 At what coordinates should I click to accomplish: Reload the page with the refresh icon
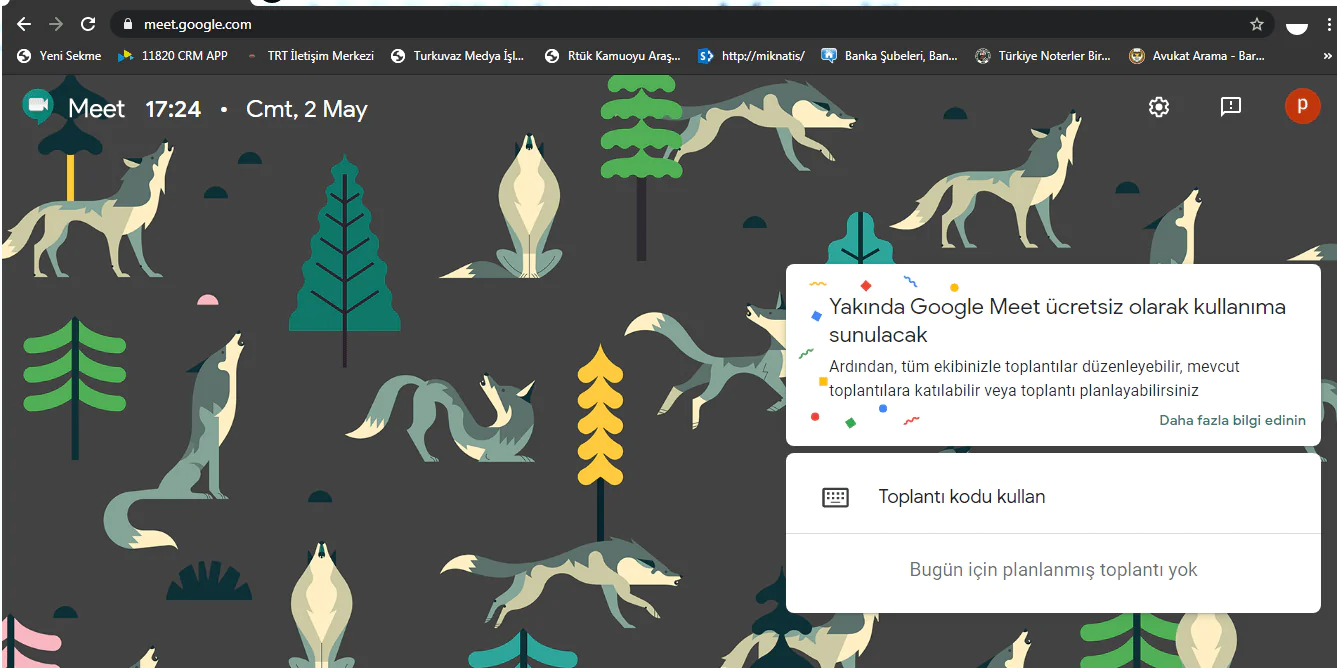point(88,24)
